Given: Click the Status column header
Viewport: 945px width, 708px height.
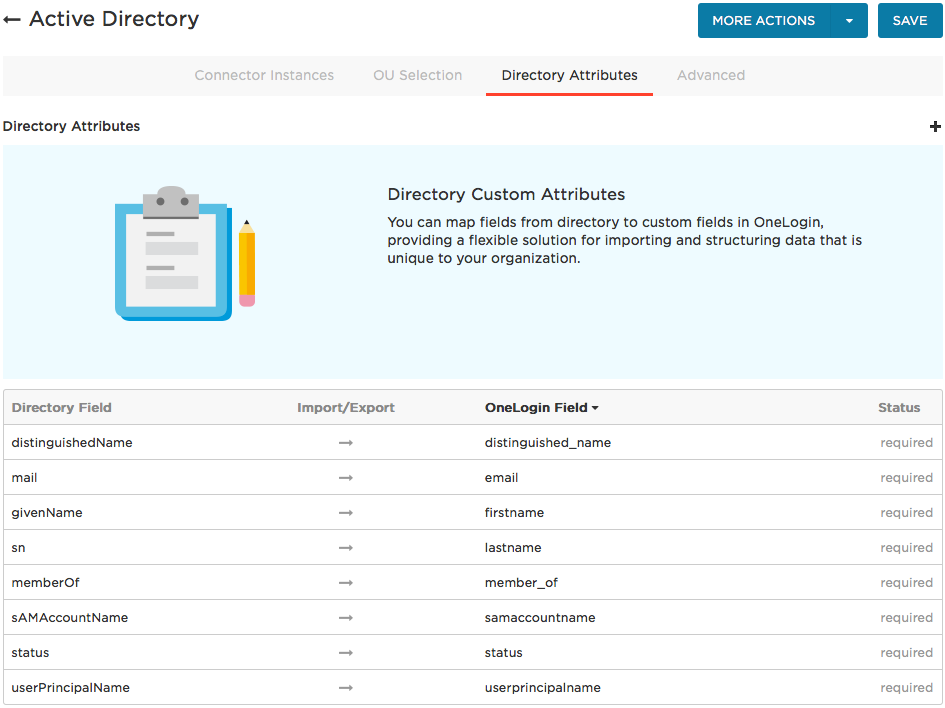Looking at the screenshot, I should [899, 407].
